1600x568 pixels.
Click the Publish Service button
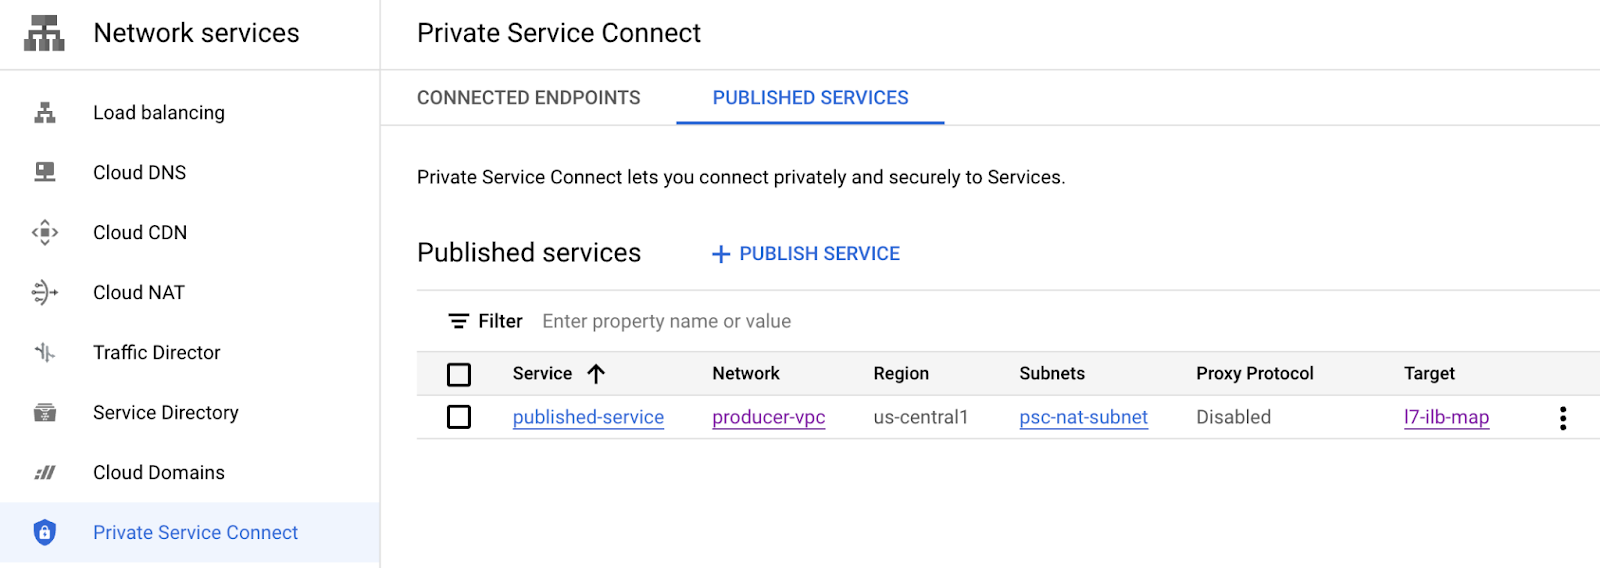coord(806,254)
